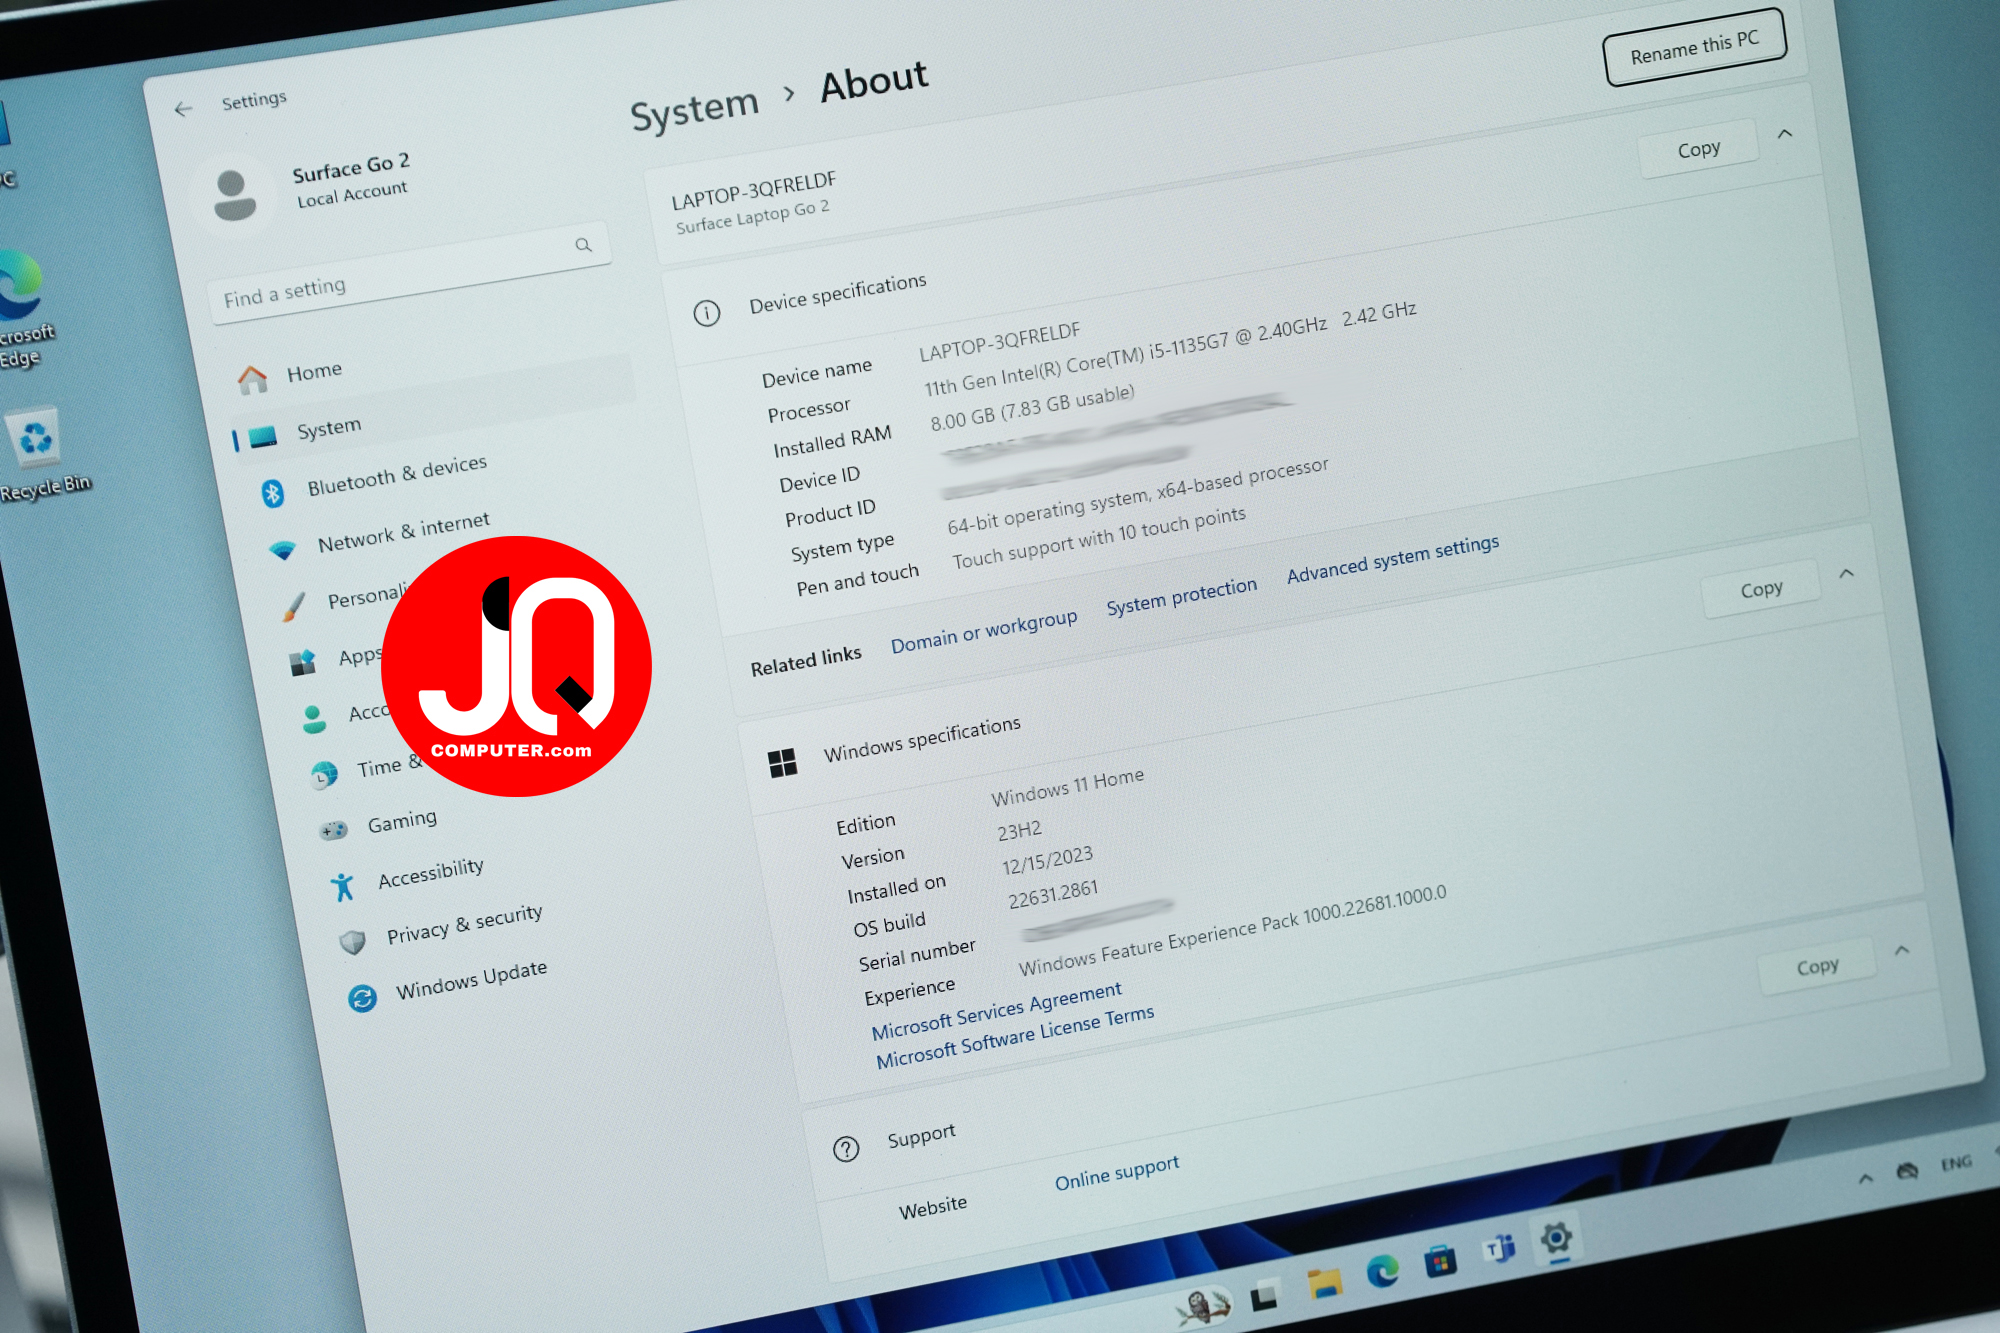The width and height of the screenshot is (2000, 1333).
Task: Click the Windows logo specifications icon
Action: coord(782,763)
